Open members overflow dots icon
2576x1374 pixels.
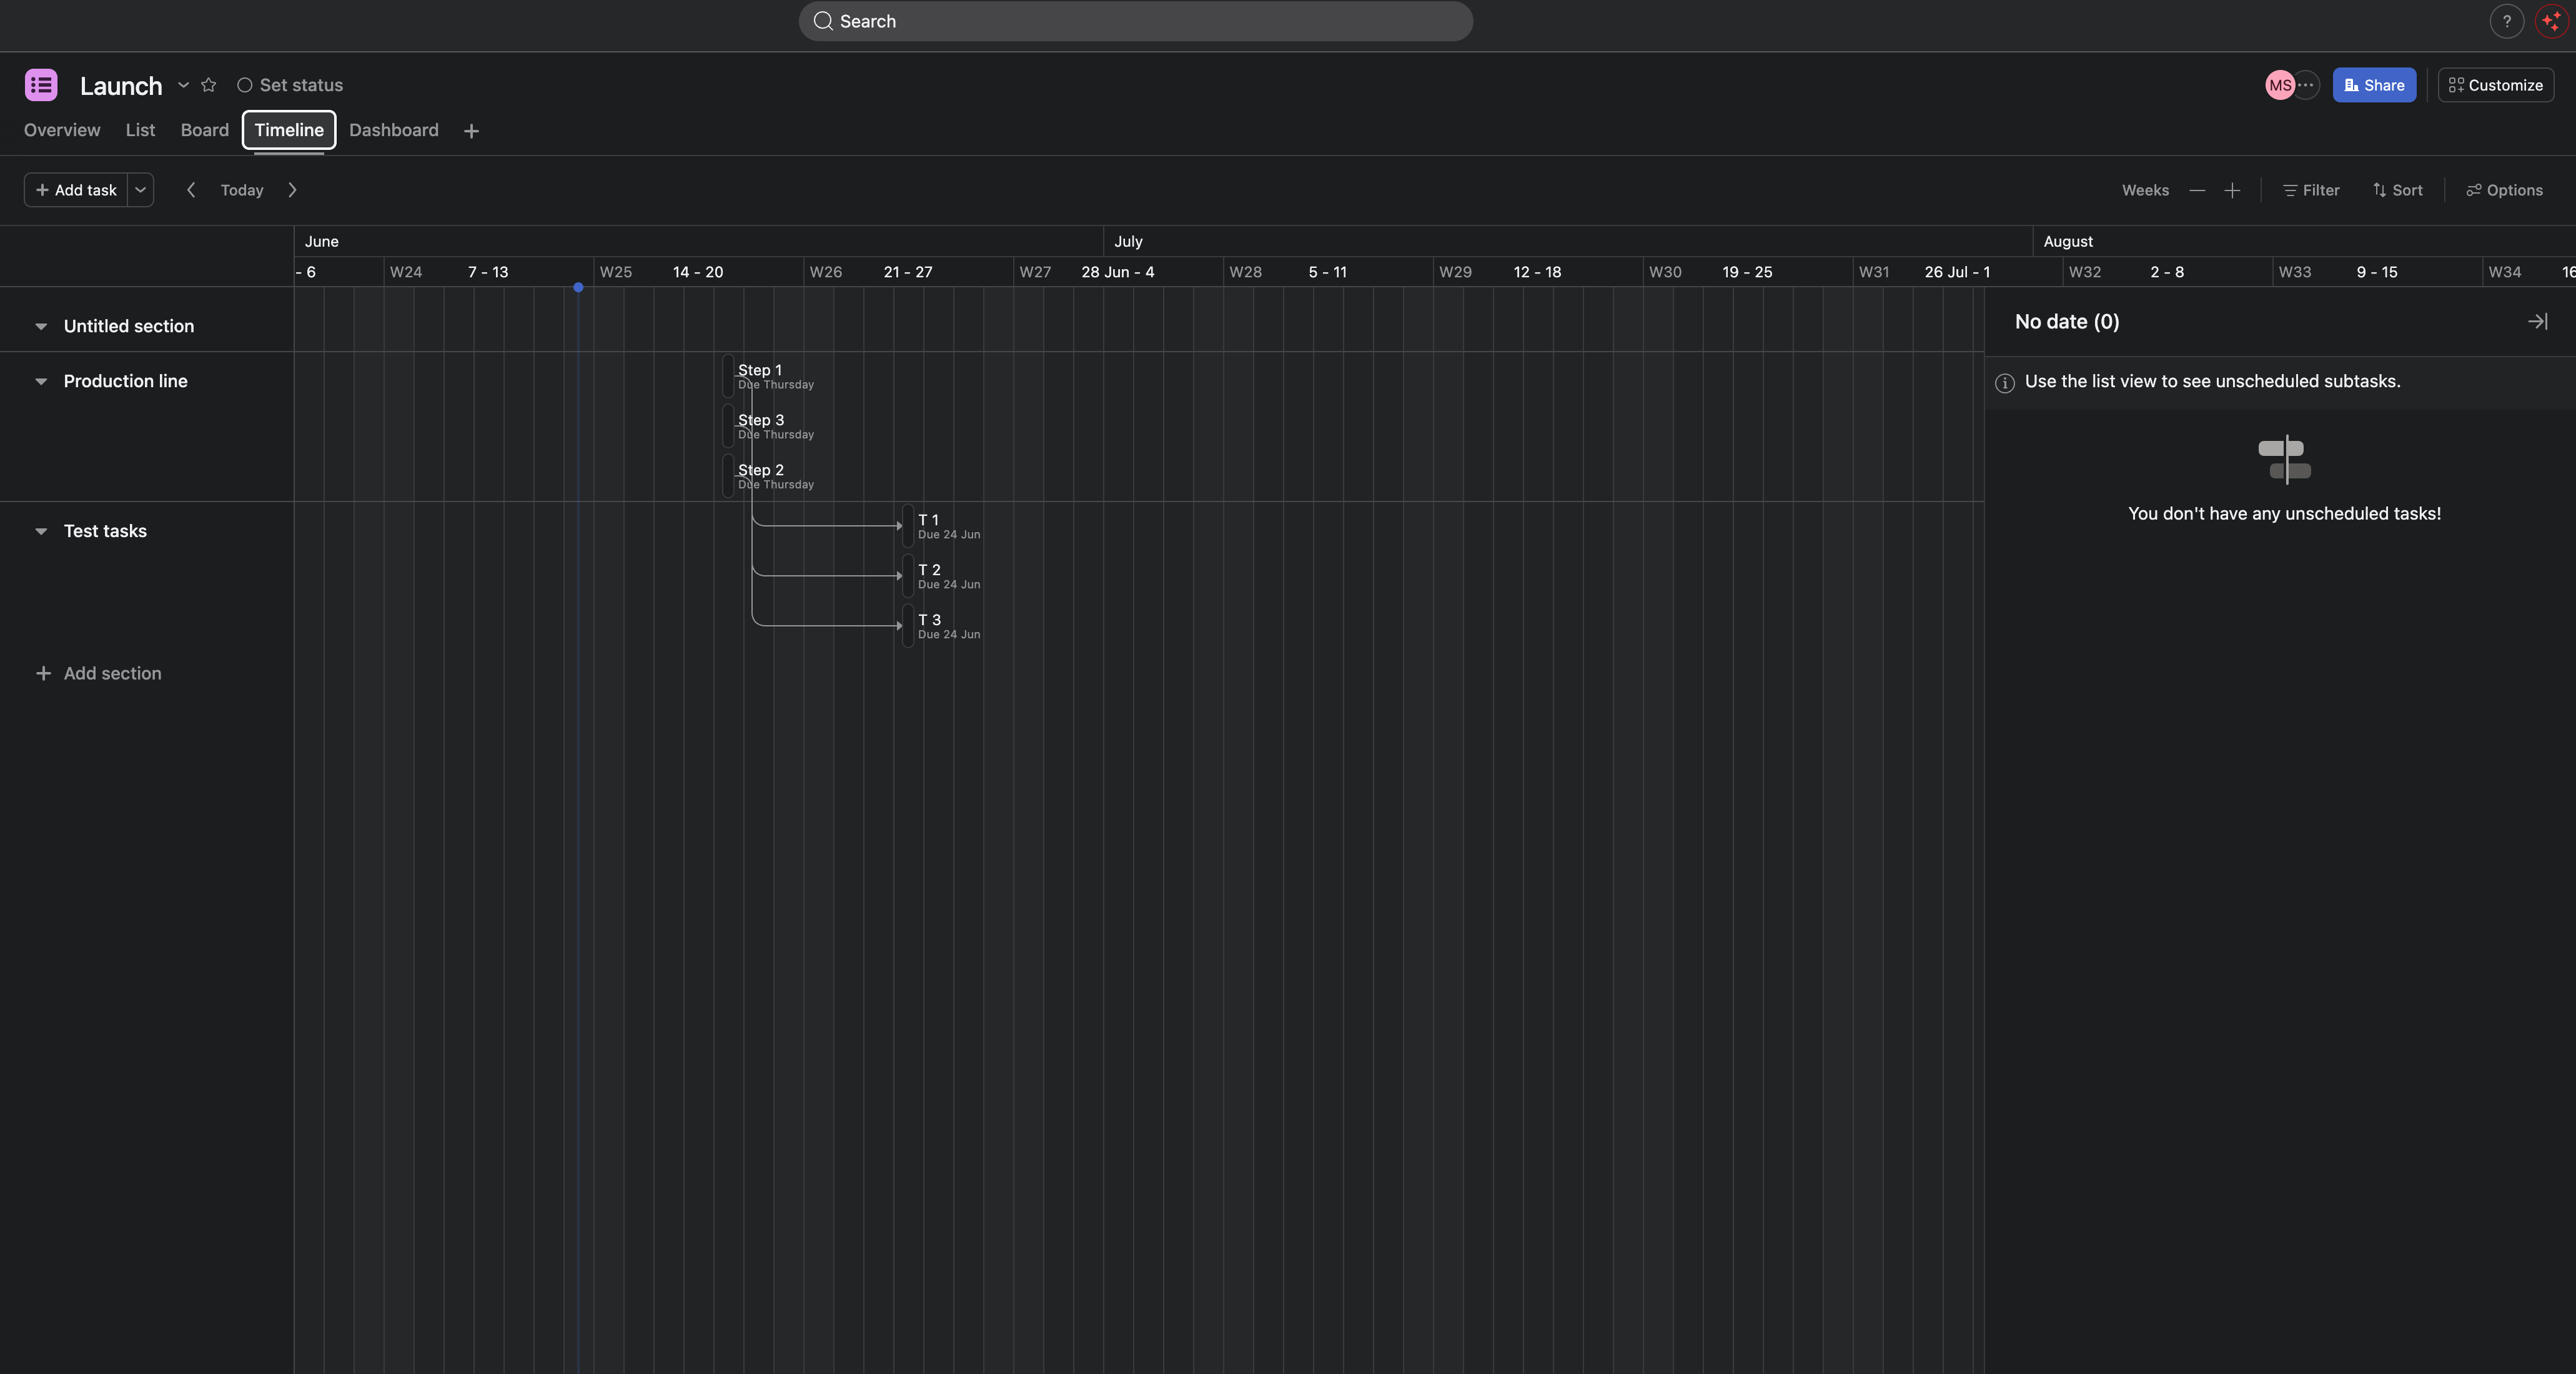click(2305, 85)
